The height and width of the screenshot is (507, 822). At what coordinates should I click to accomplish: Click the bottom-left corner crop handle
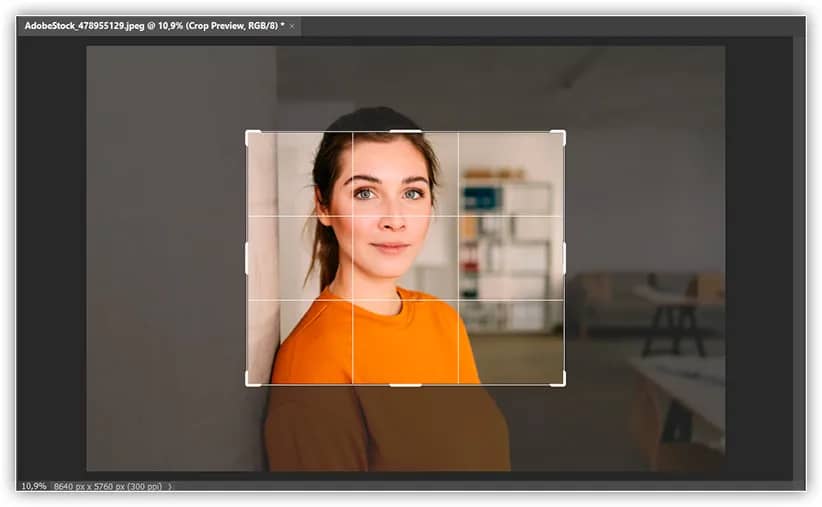(x=248, y=383)
